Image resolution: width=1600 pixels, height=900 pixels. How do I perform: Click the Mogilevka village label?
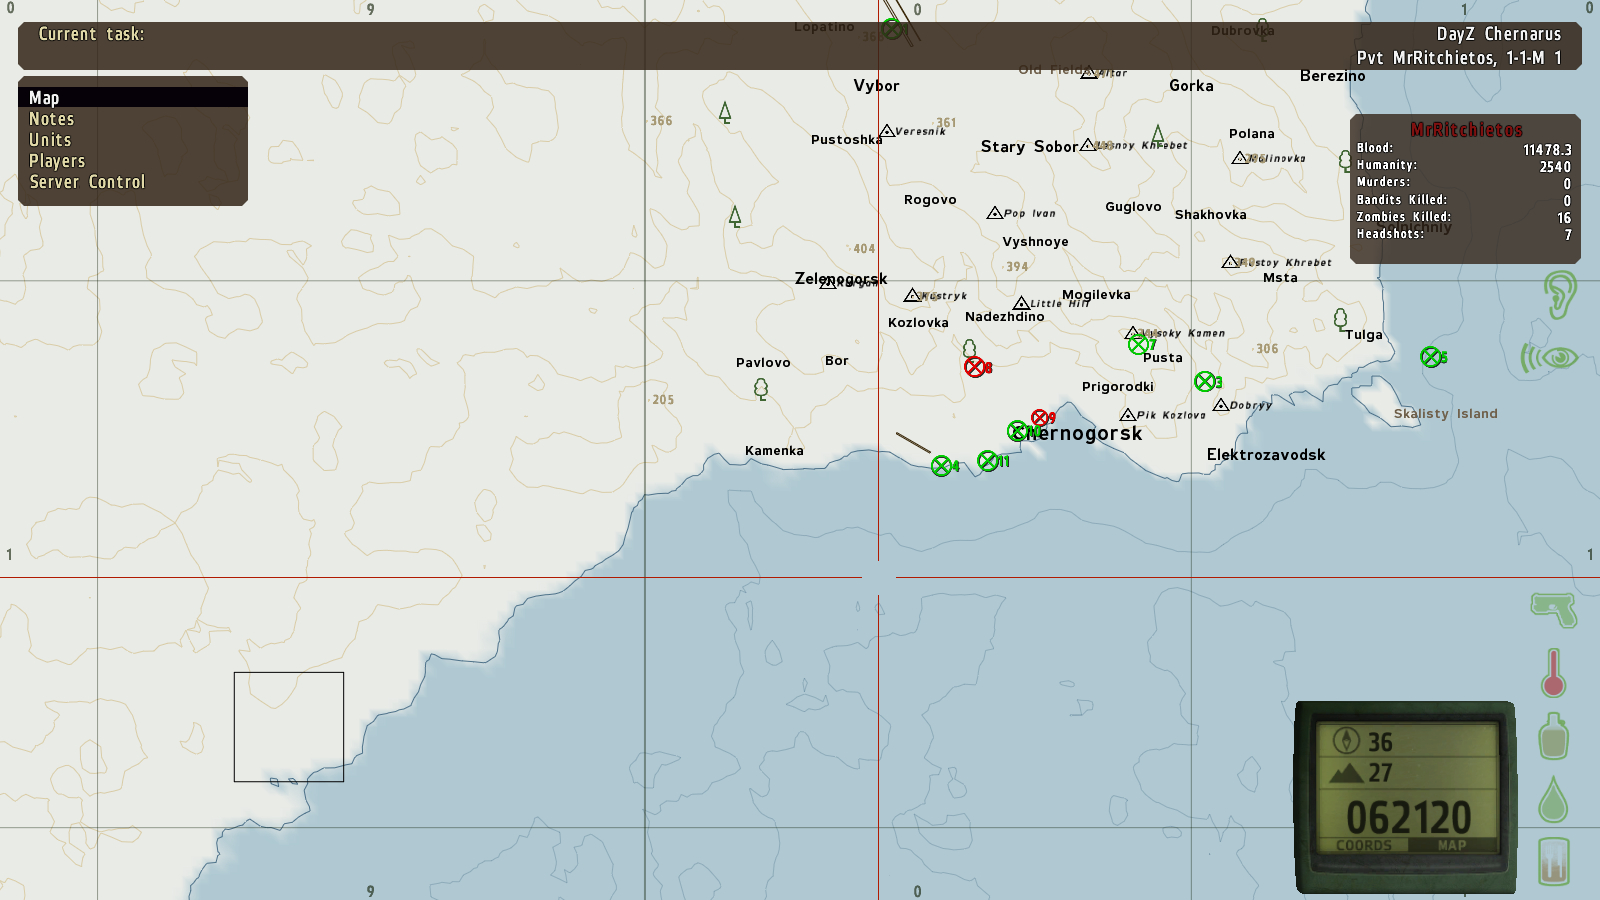[1096, 294]
